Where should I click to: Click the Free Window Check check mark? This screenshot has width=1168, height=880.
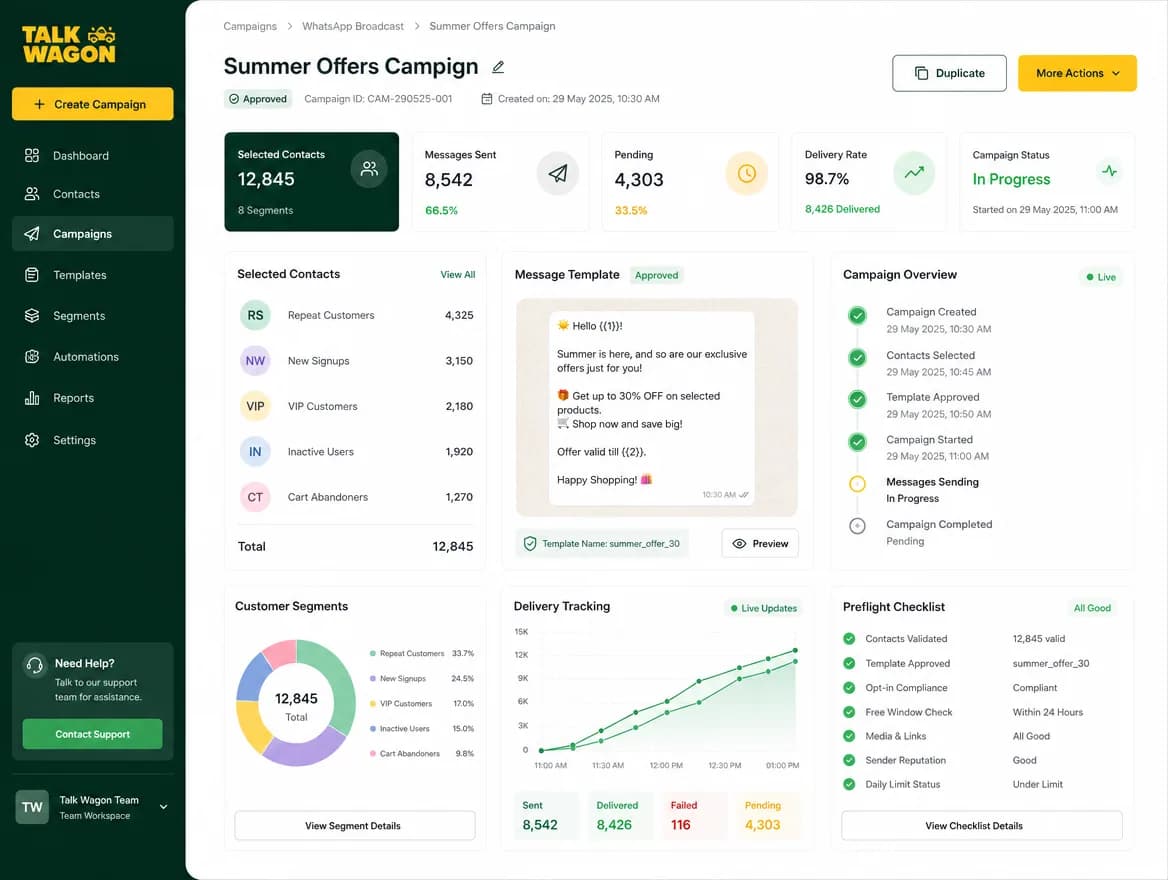(x=848, y=712)
